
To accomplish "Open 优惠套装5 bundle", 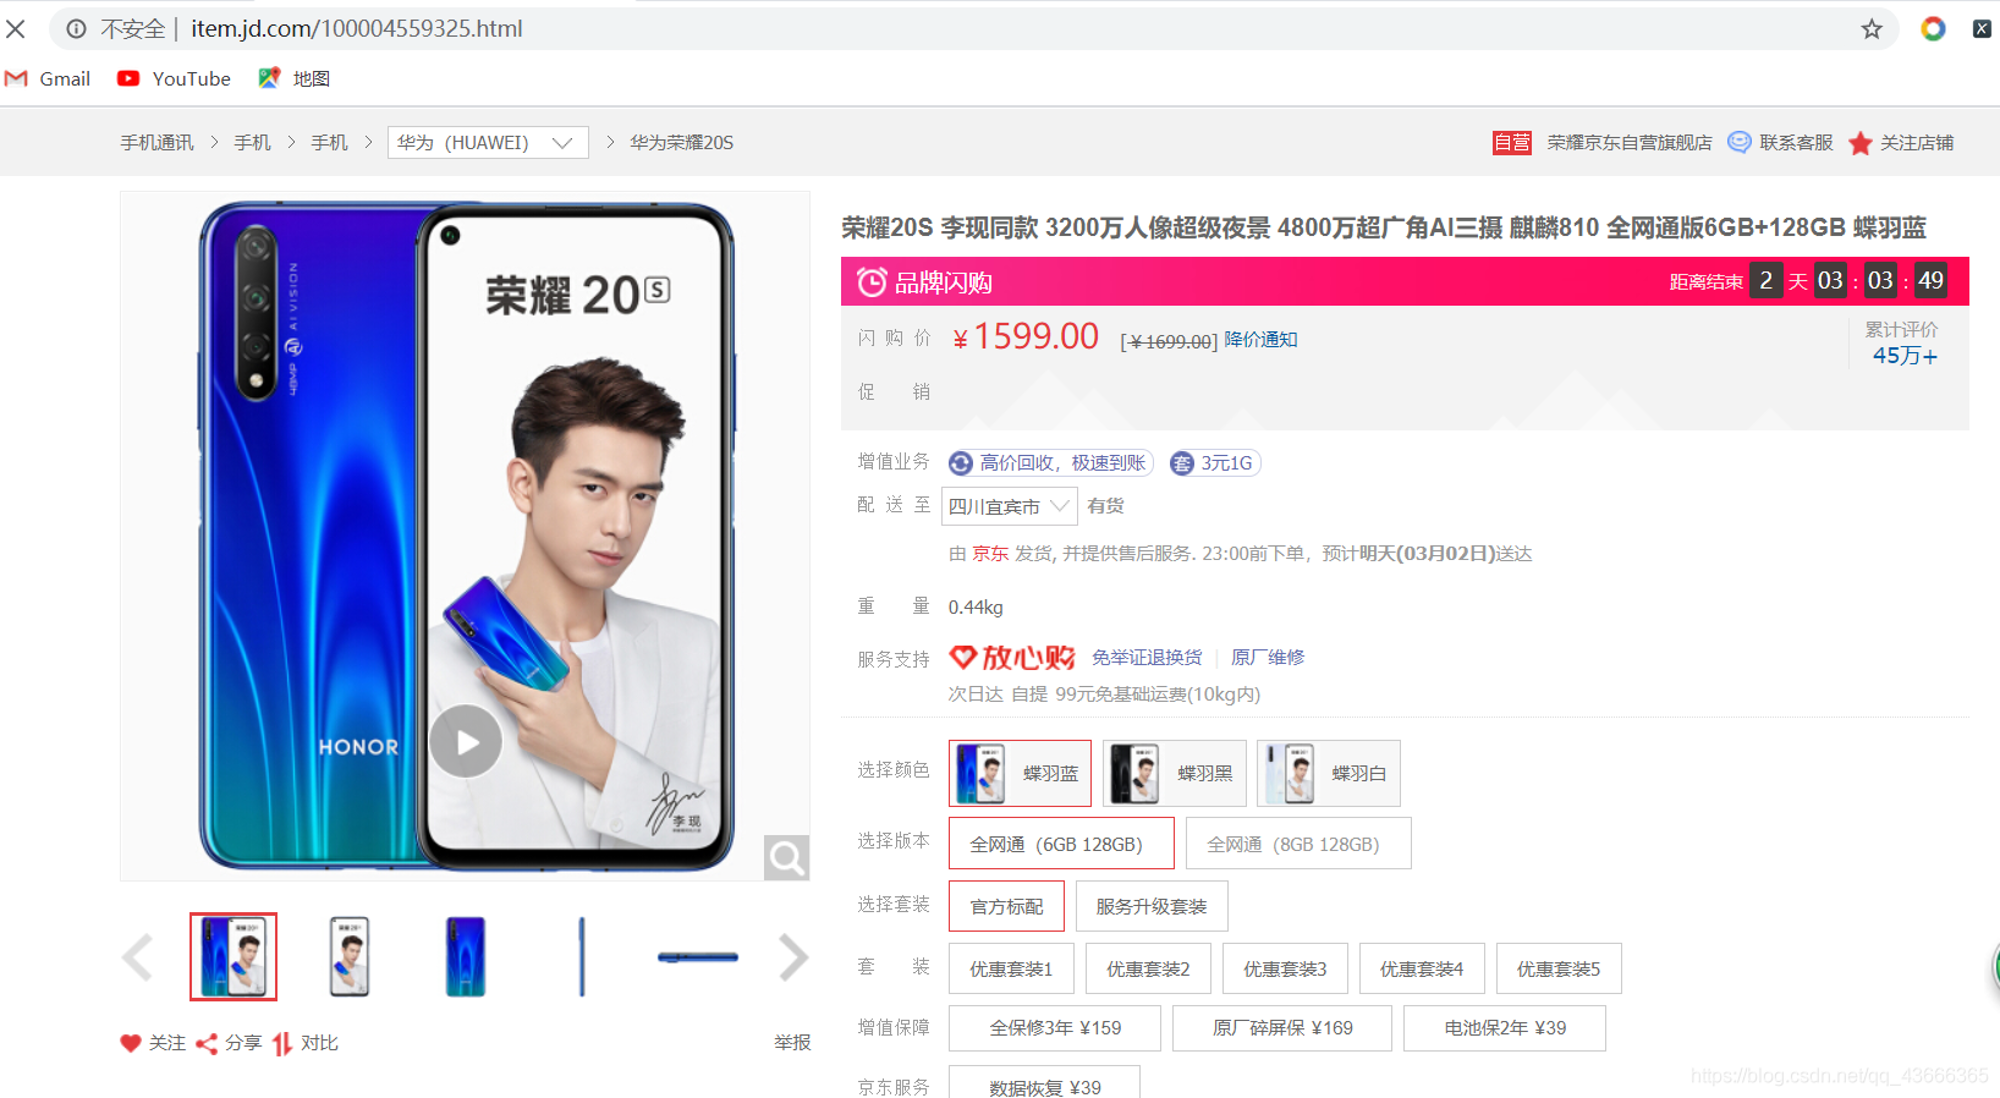I will 1559,968.
